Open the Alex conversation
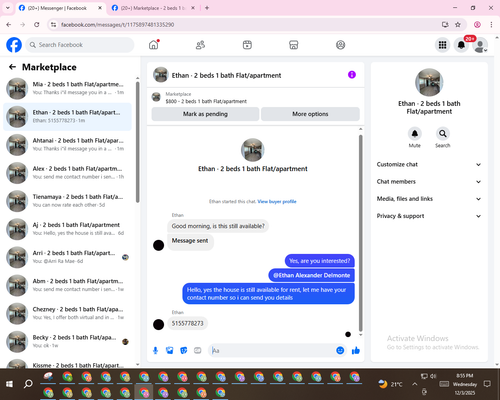Screen dimensions: 500x400 67,173
